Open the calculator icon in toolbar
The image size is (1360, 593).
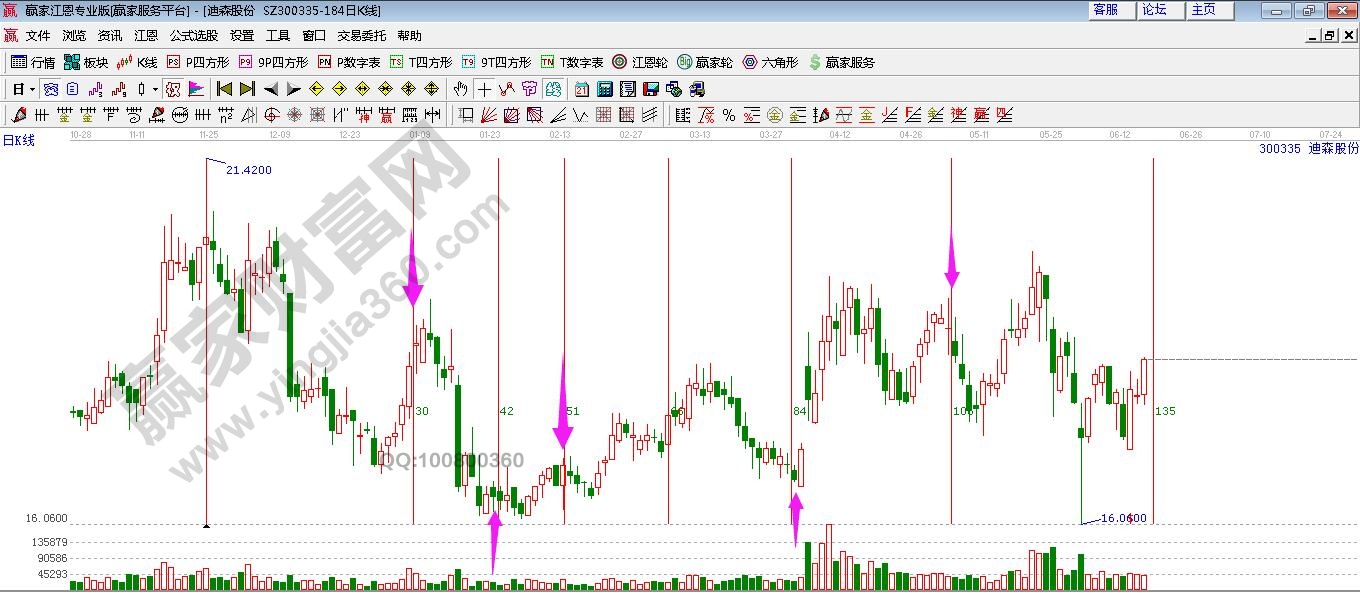(x=605, y=89)
